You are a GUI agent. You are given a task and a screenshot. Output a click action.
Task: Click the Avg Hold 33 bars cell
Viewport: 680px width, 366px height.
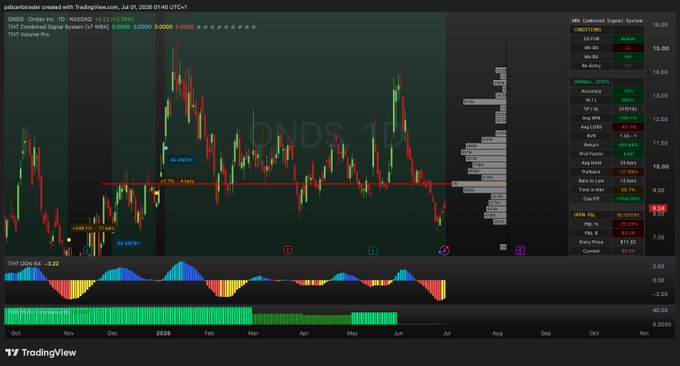click(628, 163)
